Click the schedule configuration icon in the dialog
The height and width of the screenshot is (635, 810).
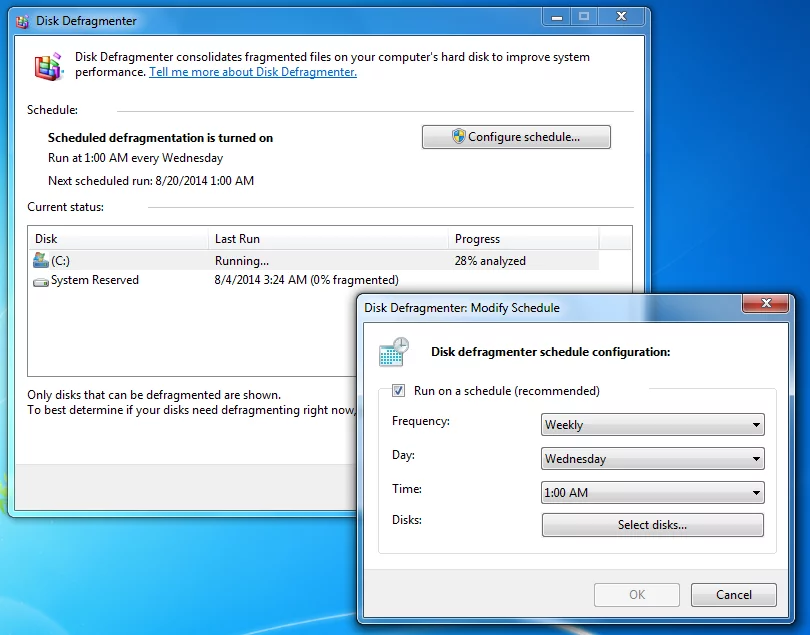click(391, 352)
